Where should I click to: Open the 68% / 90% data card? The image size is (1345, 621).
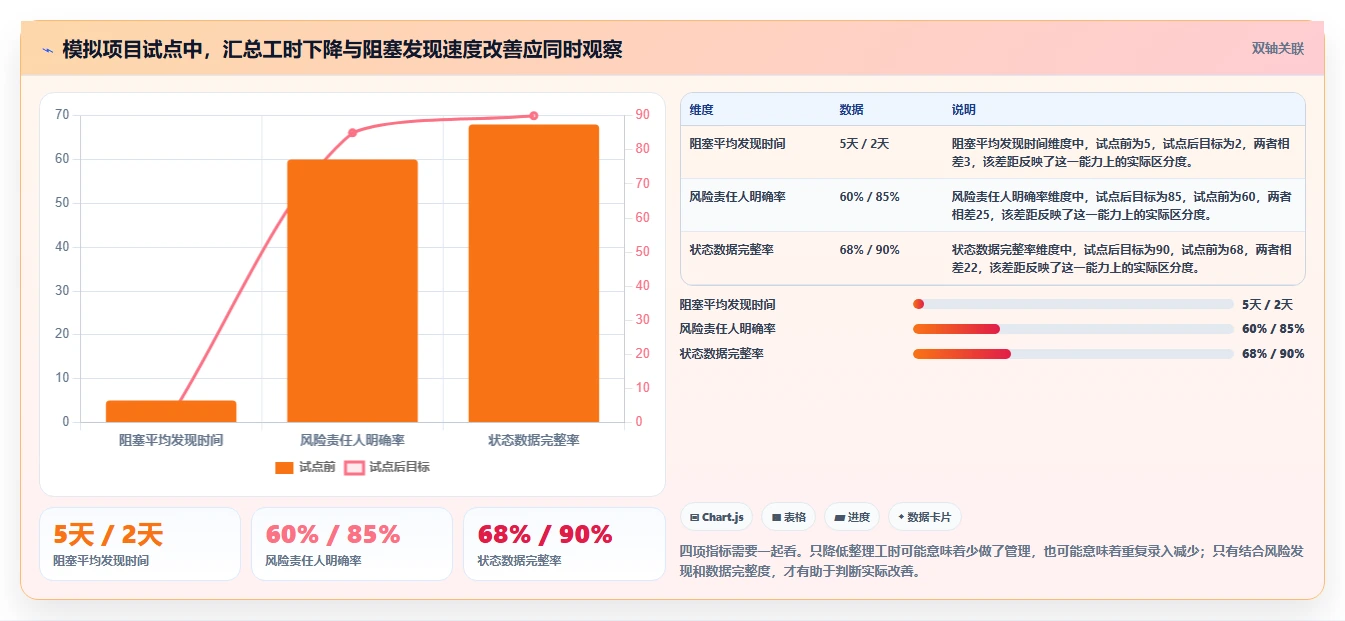point(564,544)
